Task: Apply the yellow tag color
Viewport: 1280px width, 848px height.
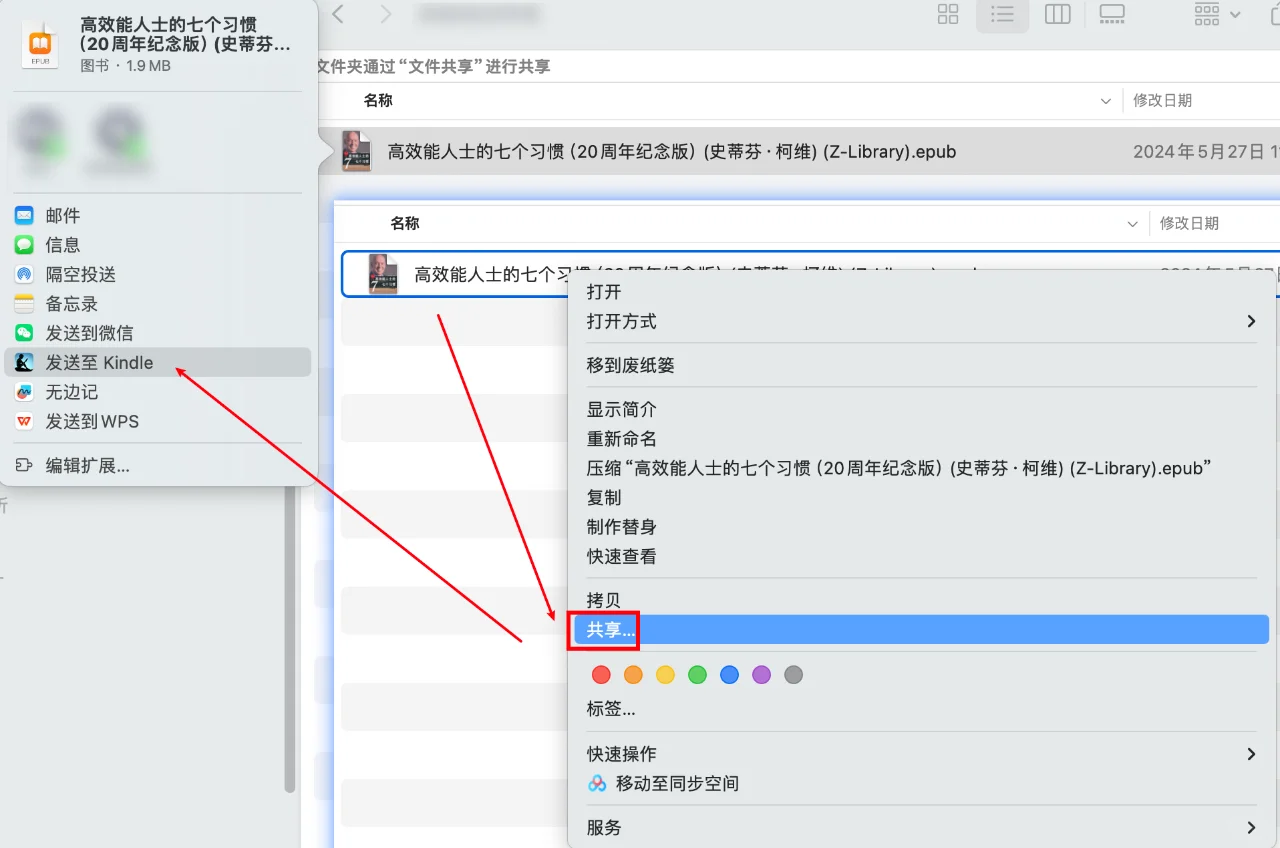Action: pos(665,675)
